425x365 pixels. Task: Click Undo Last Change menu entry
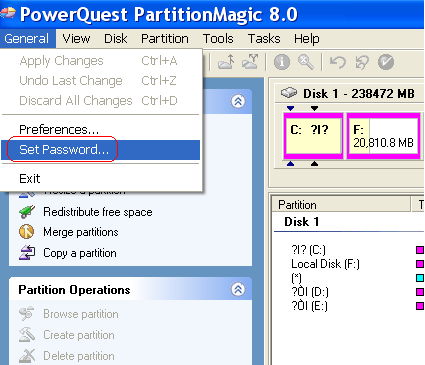pyautogui.click(x=100, y=81)
